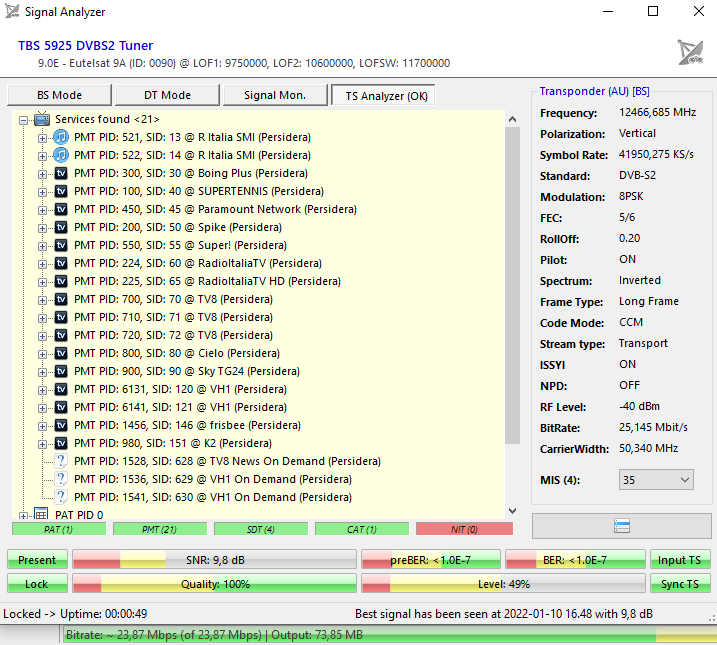Click the table icon next to PAT PID 0
This screenshot has height=645, width=717.
pyautogui.click(x=41, y=514)
